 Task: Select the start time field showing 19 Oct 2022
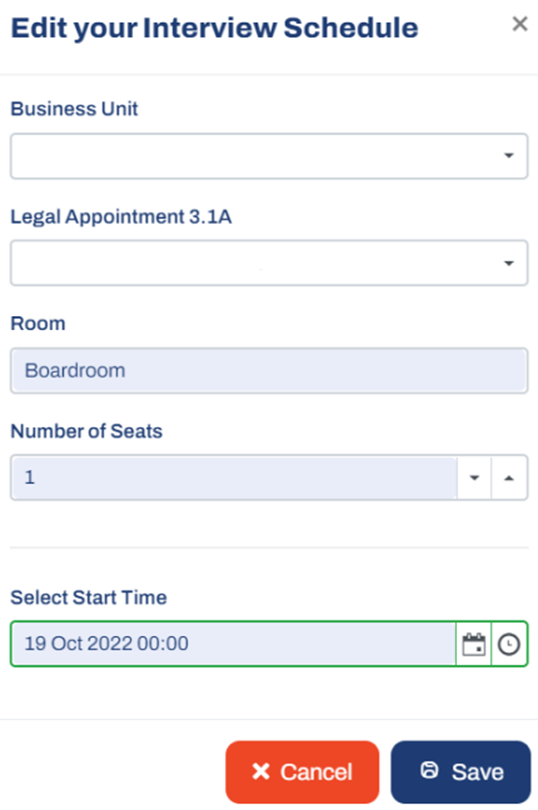(x=233, y=644)
